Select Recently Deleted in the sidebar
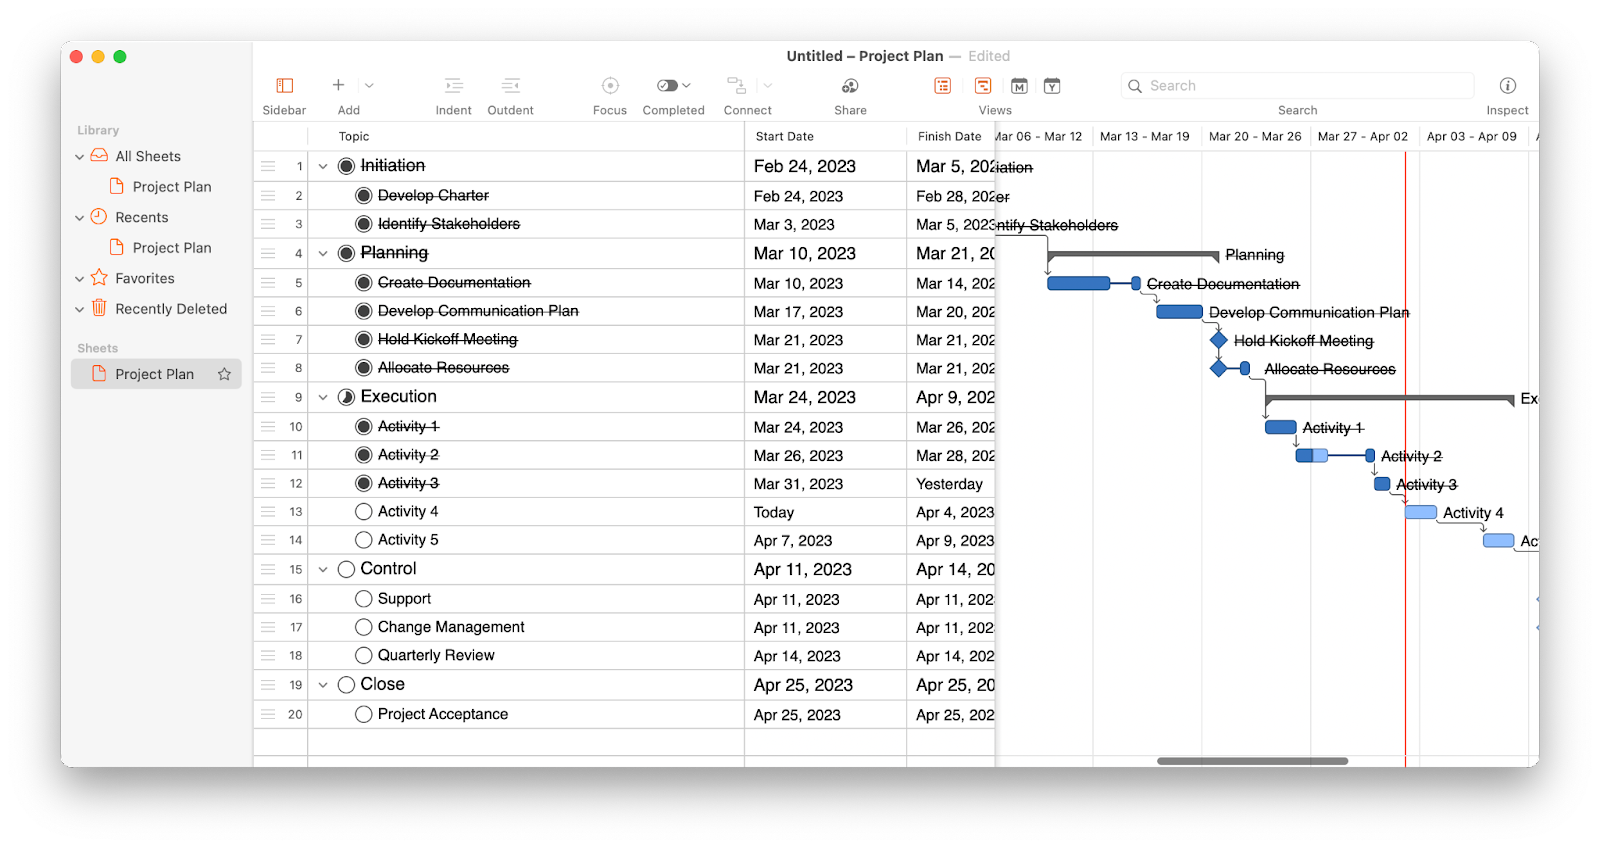Image resolution: width=1600 pixels, height=848 pixels. (171, 309)
